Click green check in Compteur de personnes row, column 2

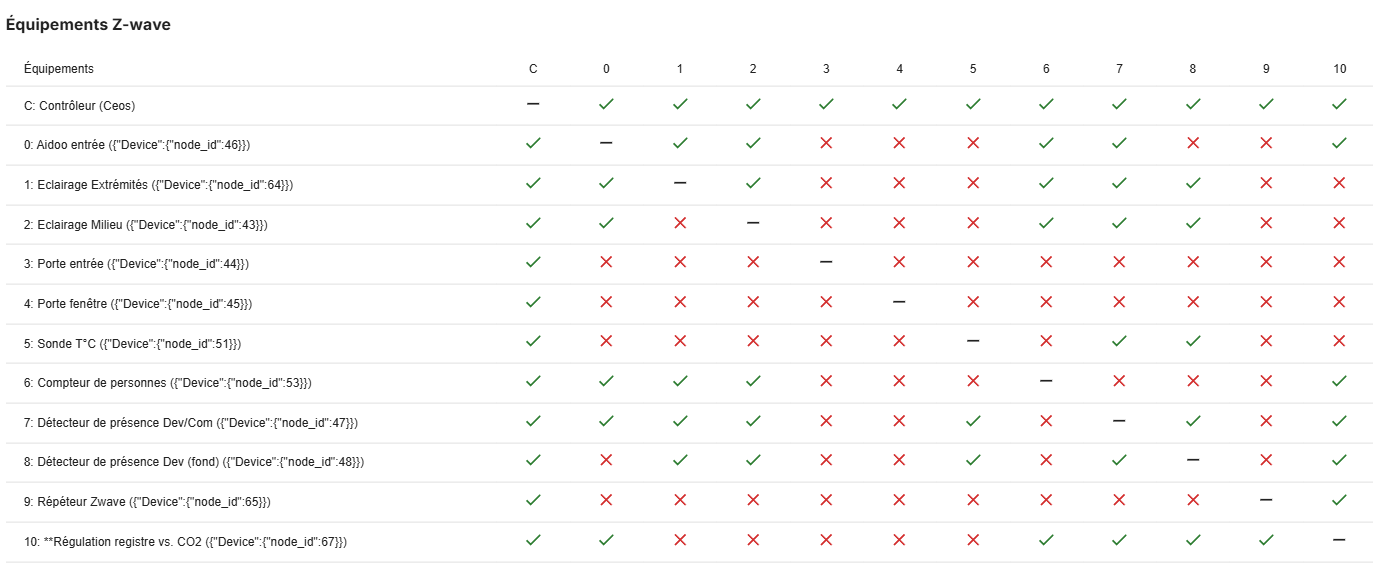(x=753, y=381)
